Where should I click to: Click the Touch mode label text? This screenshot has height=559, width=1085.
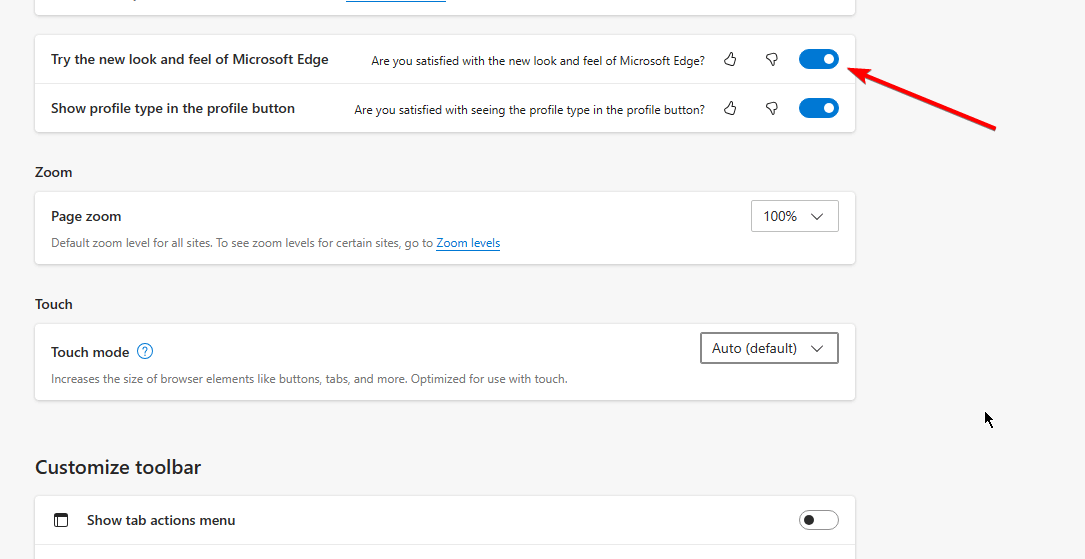point(90,352)
